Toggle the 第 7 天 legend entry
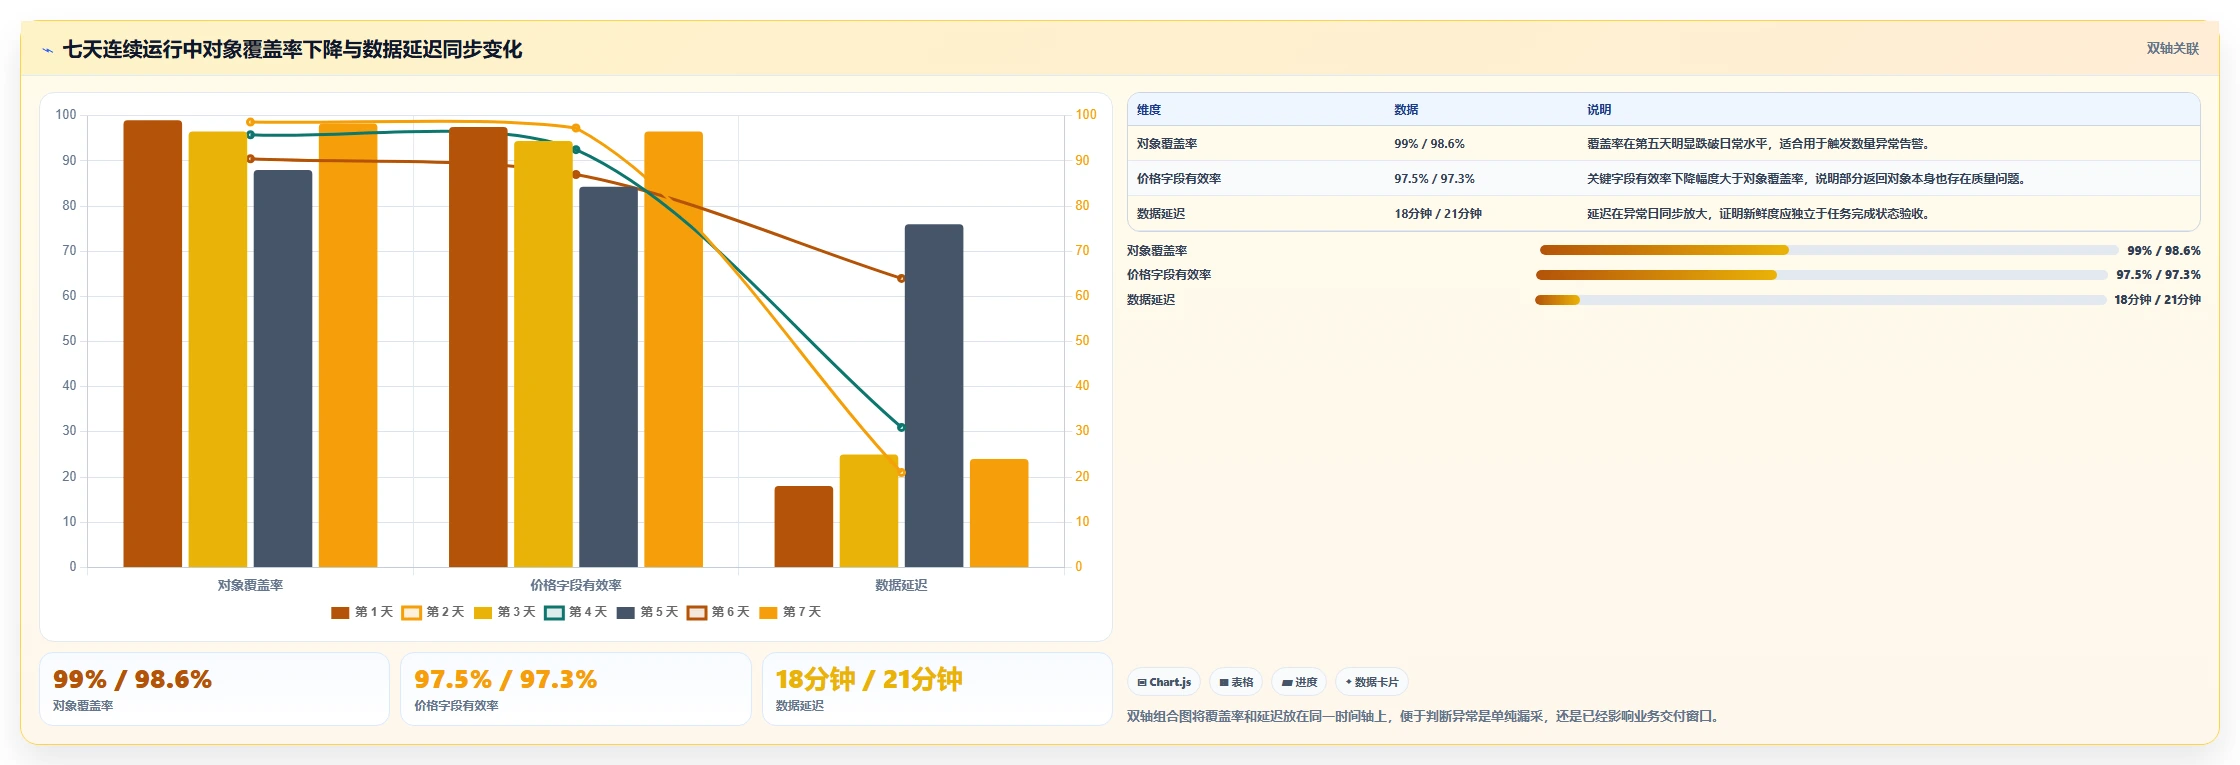Screen dimensions: 2240x765 click(x=790, y=612)
